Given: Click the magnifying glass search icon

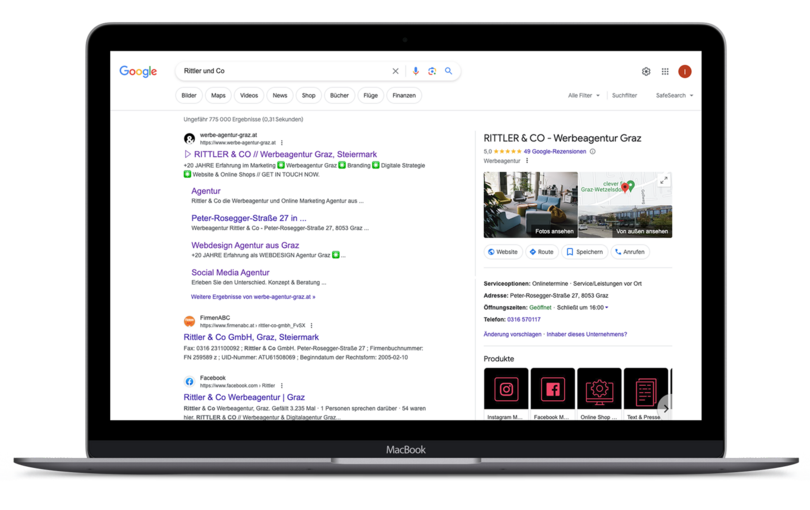Looking at the screenshot, I should (448, 71).
